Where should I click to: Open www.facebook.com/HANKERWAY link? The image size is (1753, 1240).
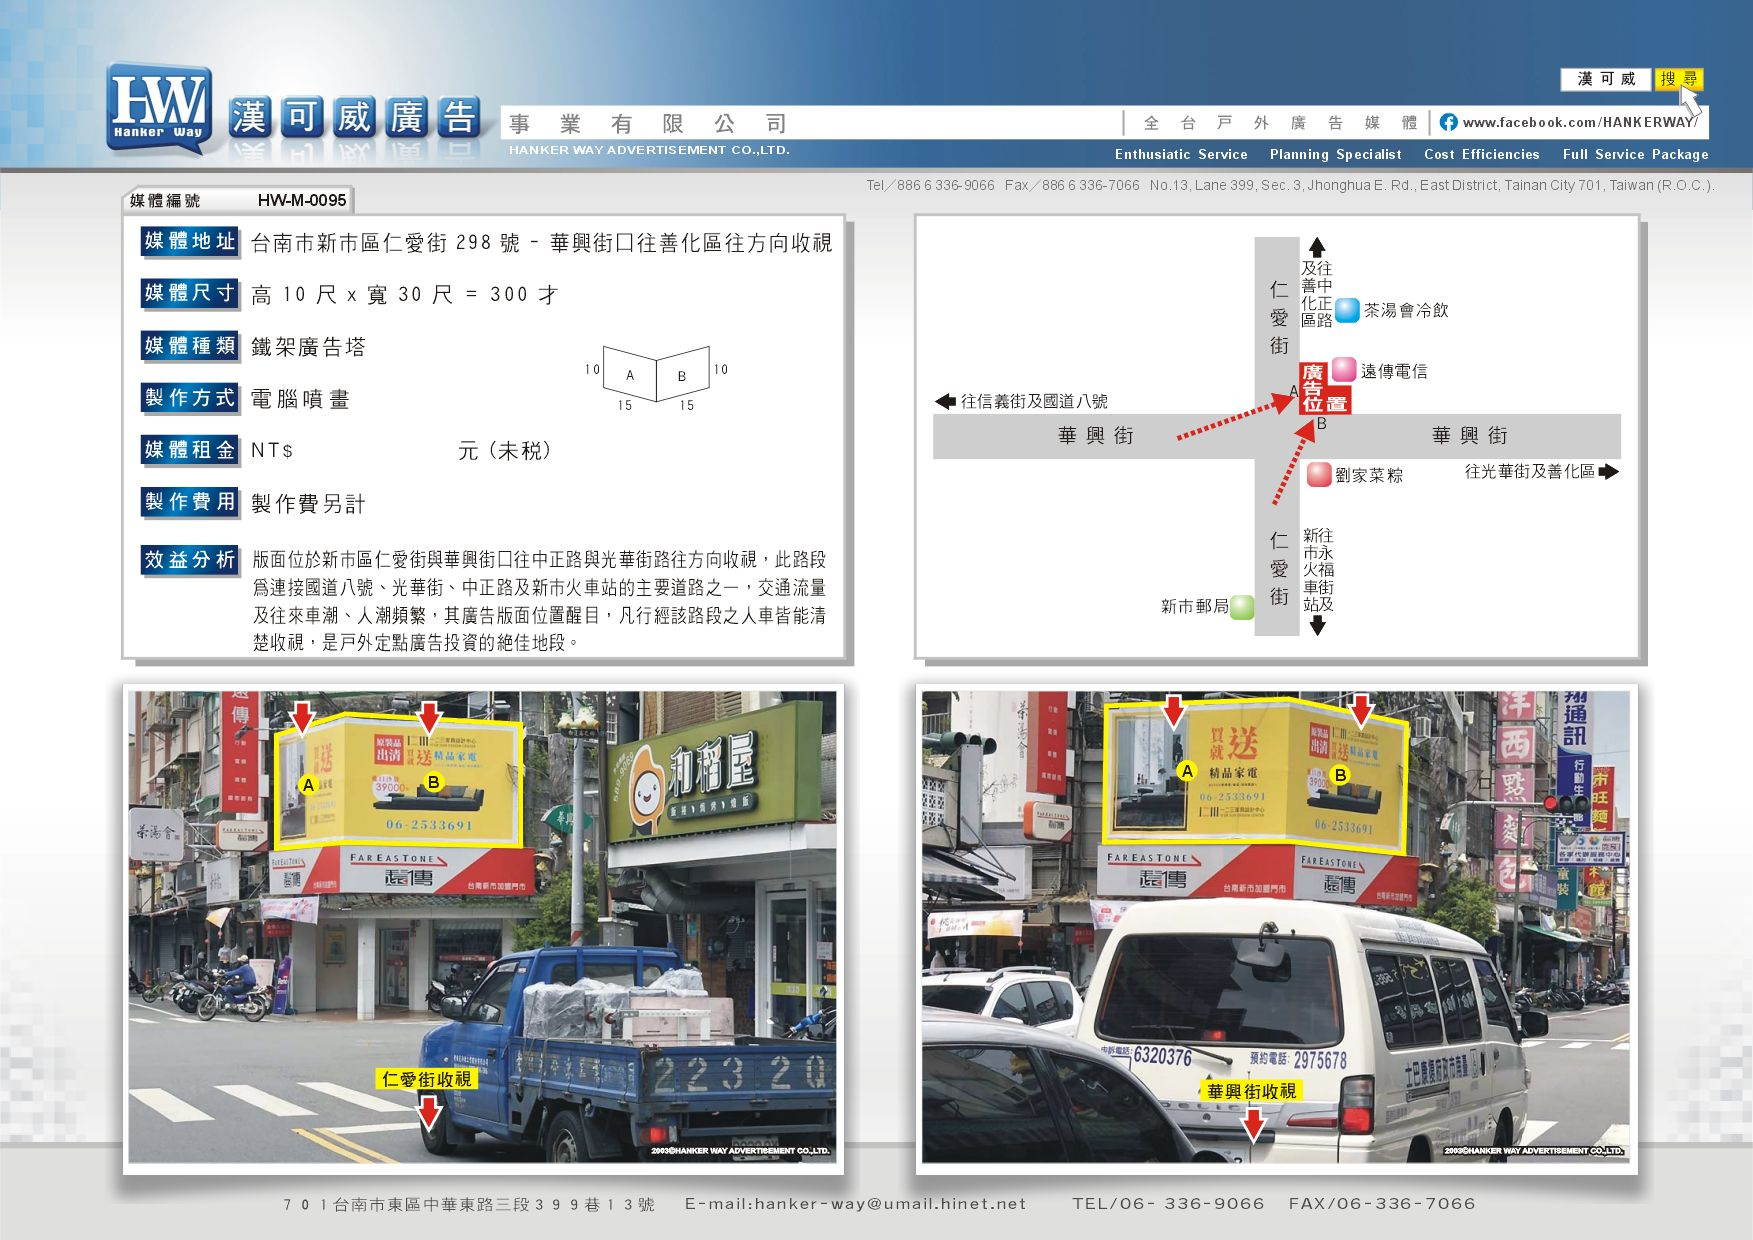click(x=1579, y=122)
